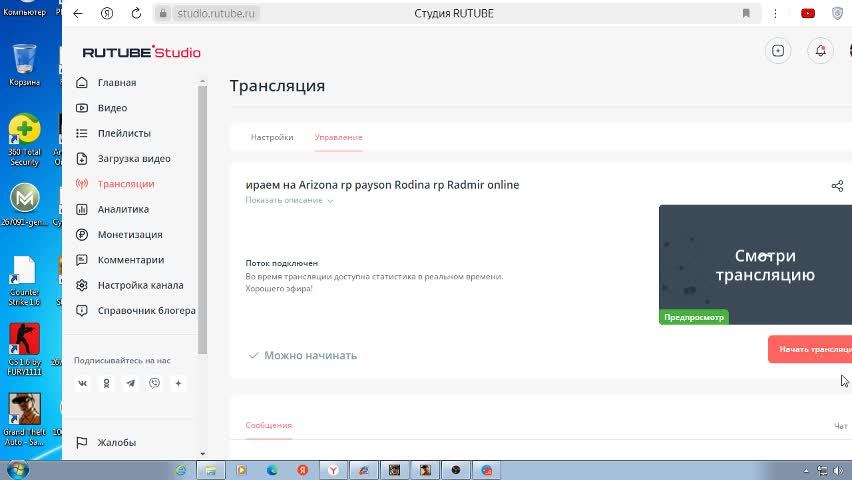Viewport: 852px width, 480px height.
Task: Reload the page with refresh icon
Action: (136, 14)
